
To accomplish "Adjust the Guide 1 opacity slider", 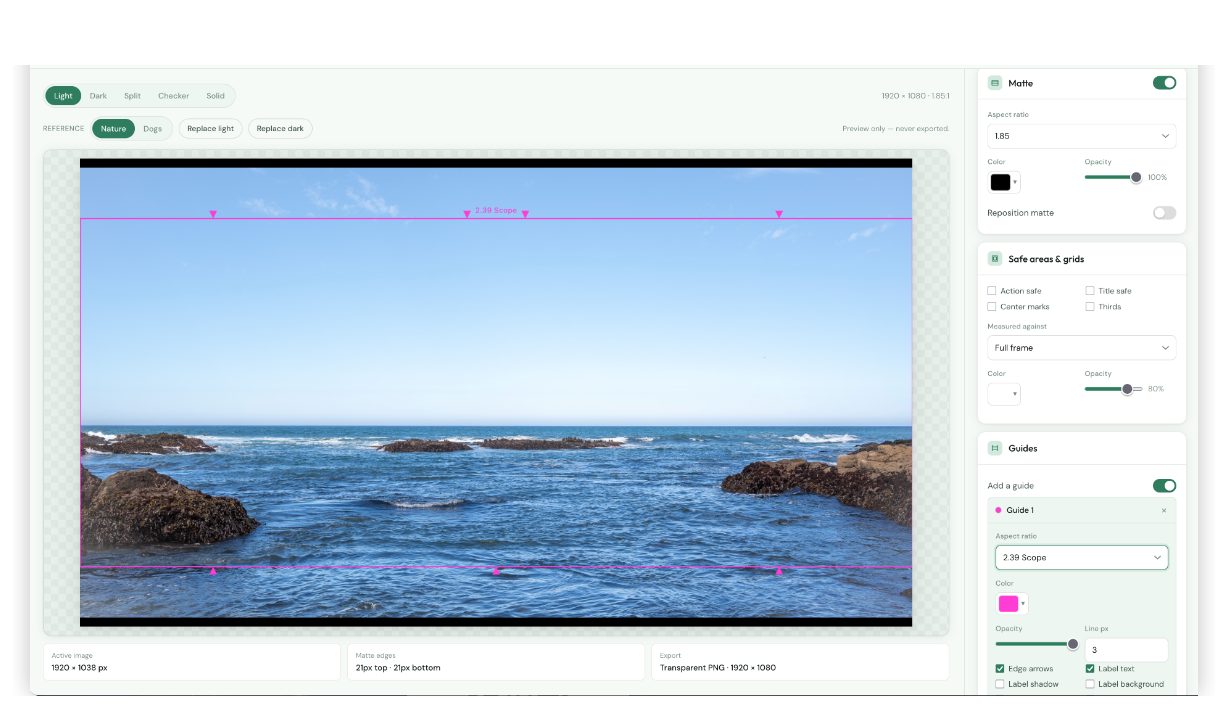I will [1037, 644].
